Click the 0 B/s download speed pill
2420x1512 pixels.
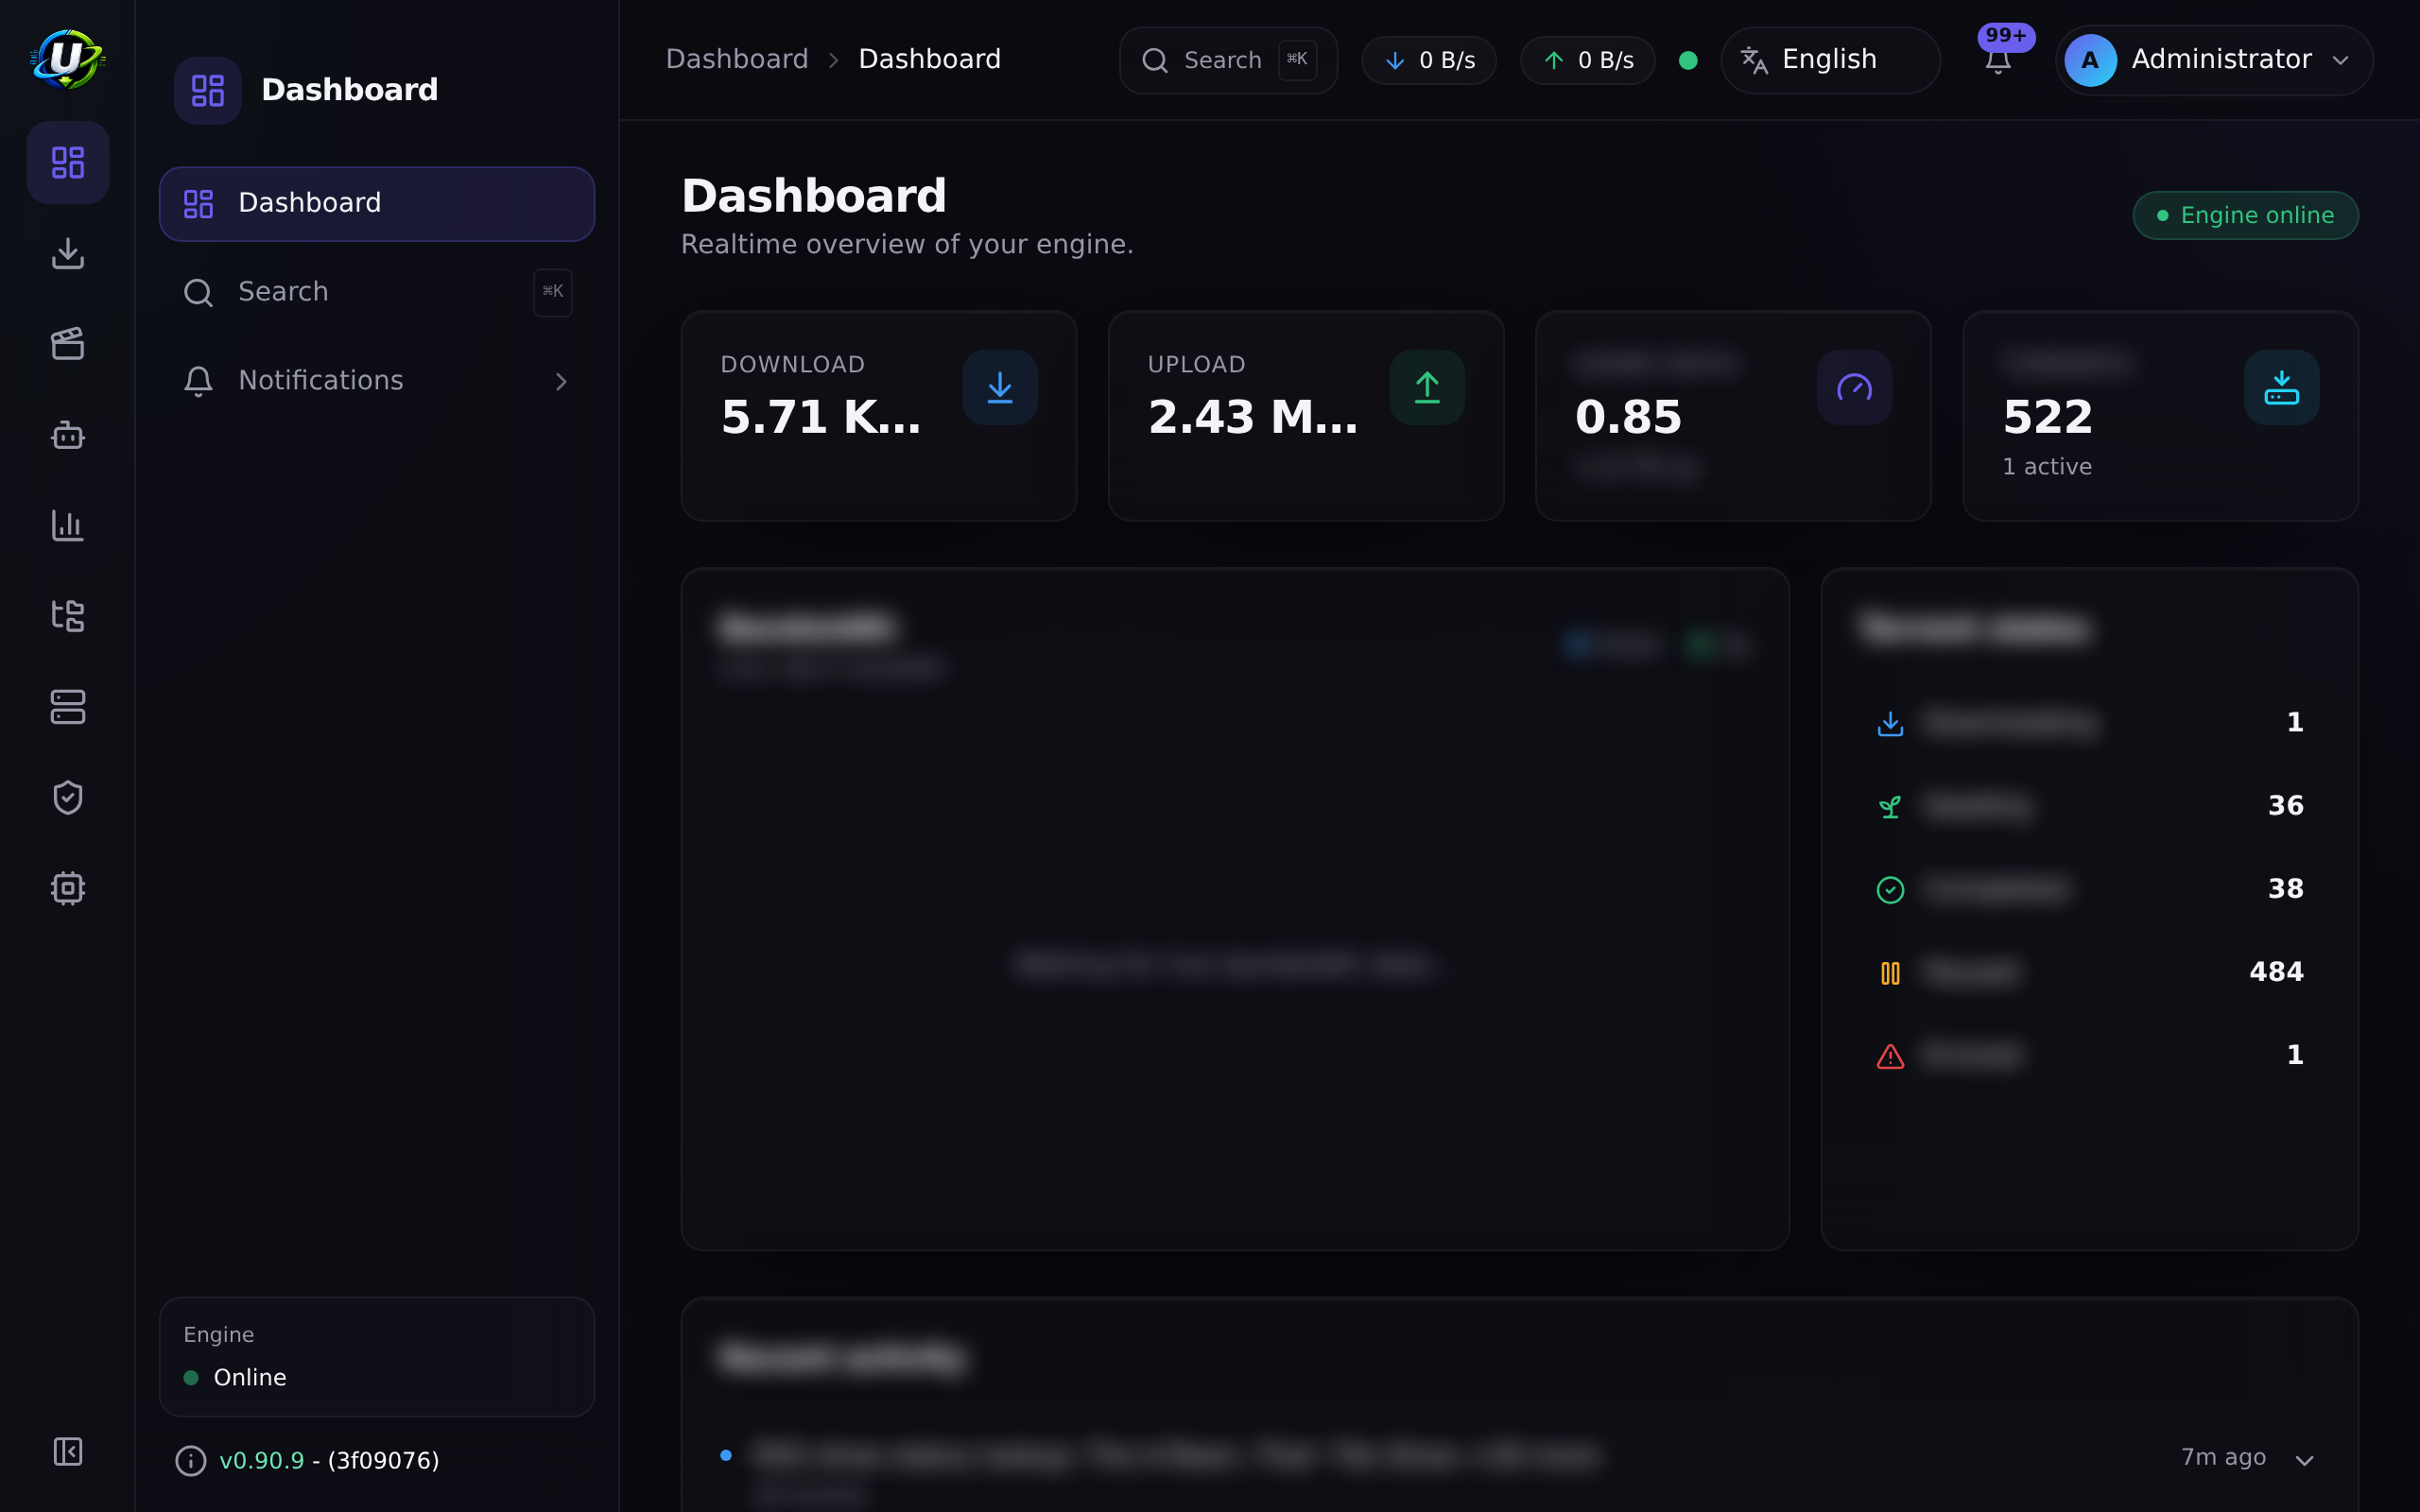tap(1429, 60)
